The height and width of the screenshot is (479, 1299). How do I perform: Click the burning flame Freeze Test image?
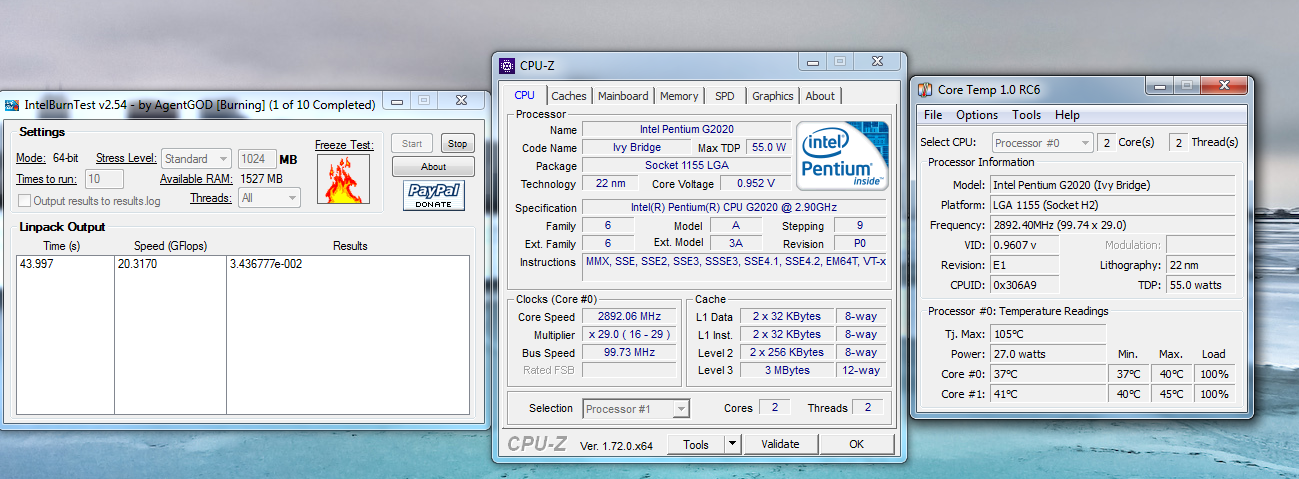pos(343,179)
